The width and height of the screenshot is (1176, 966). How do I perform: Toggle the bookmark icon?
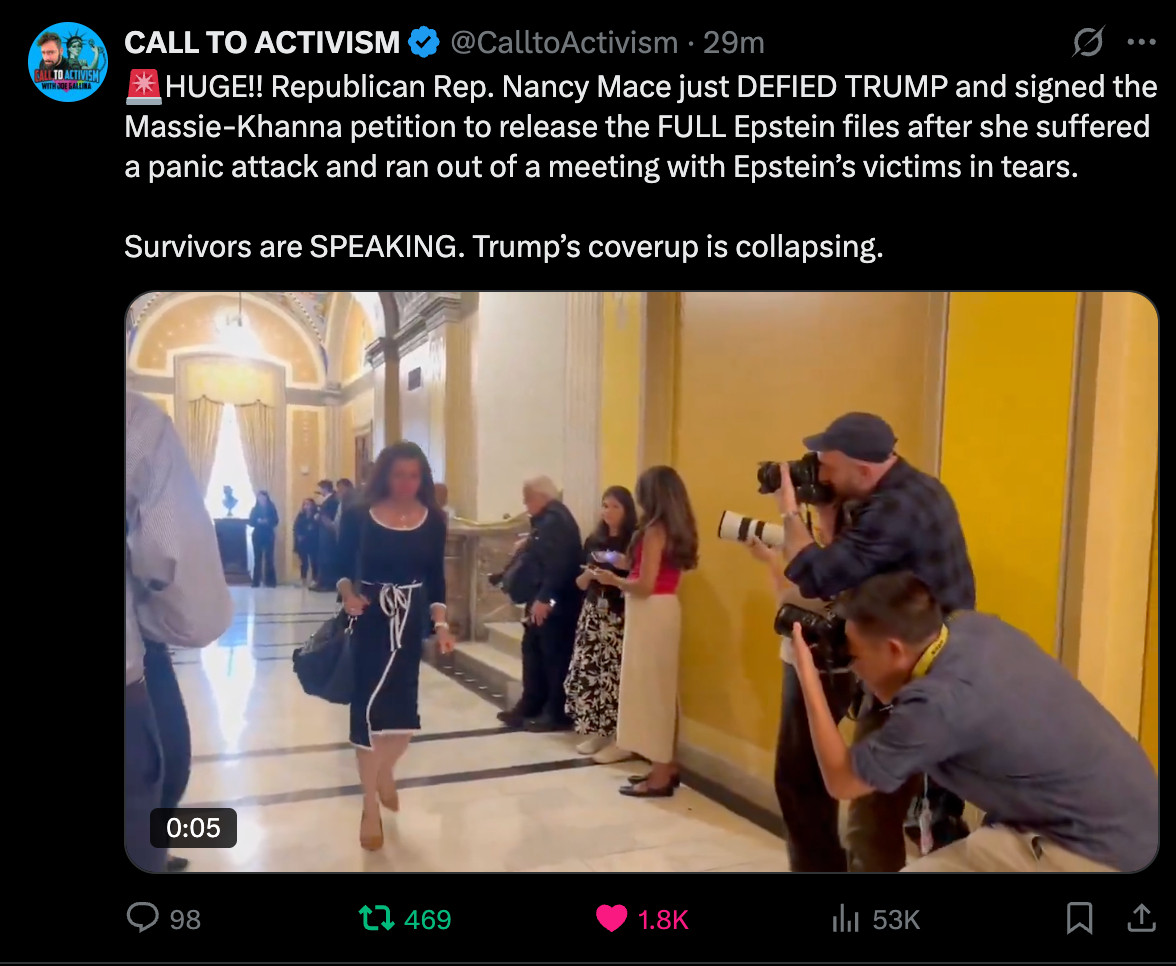(1079, 918)
